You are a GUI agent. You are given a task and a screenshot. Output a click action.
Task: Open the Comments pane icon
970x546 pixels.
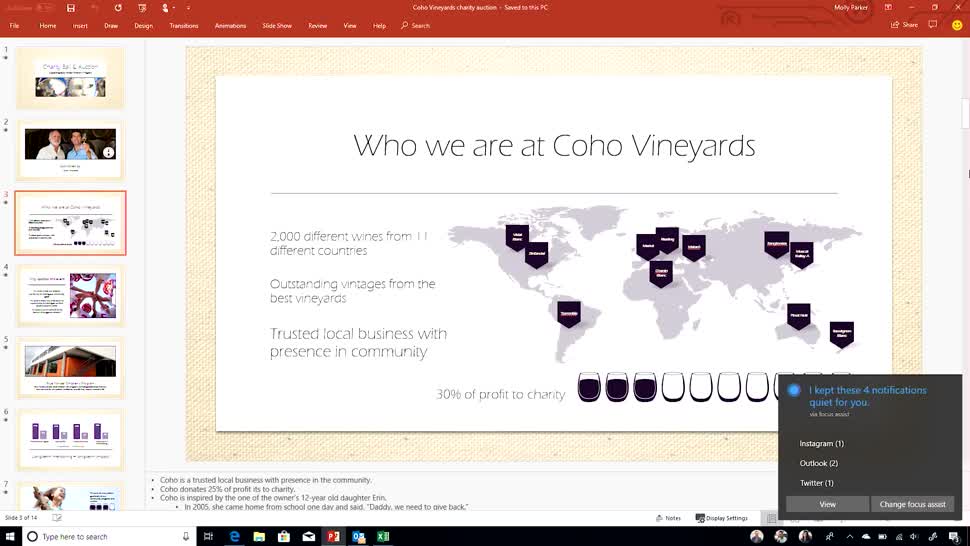click(933, 25)
